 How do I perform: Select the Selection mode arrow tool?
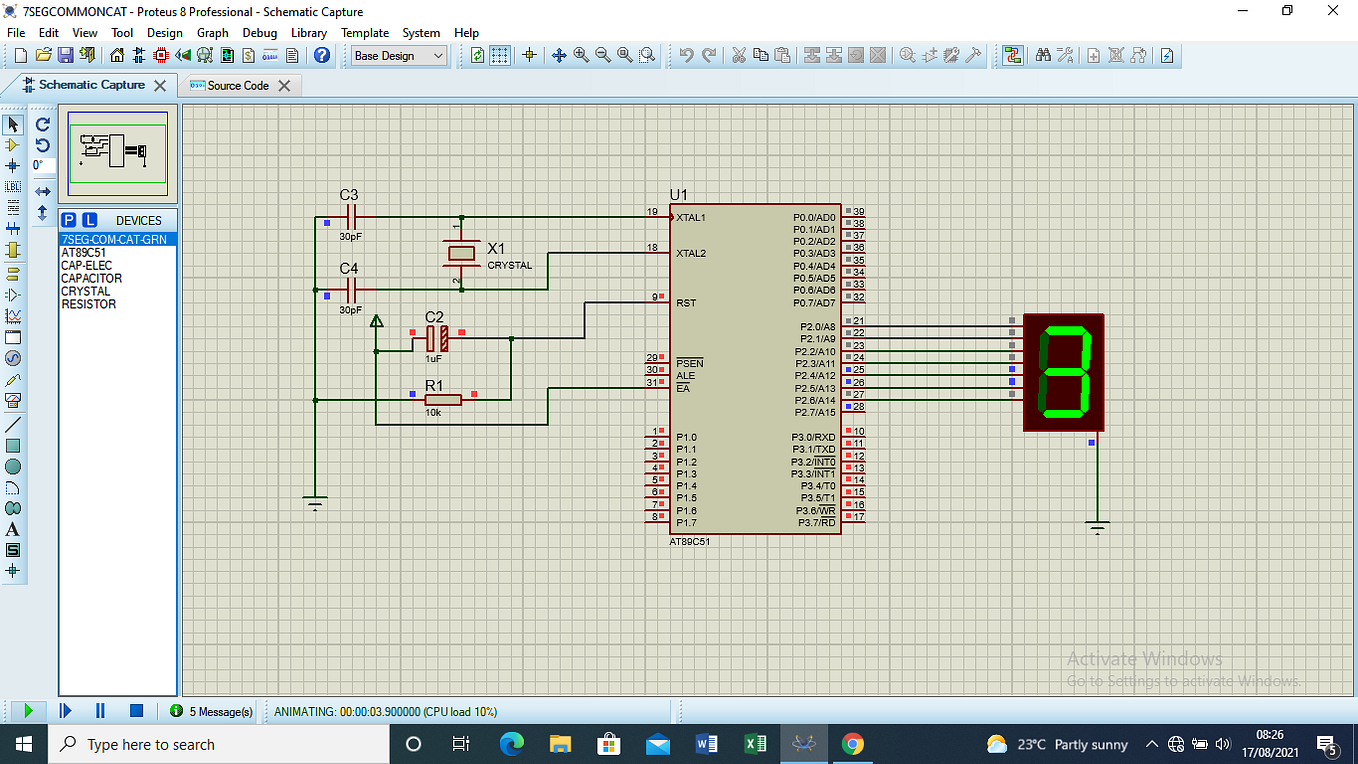[x=13, y=124]
